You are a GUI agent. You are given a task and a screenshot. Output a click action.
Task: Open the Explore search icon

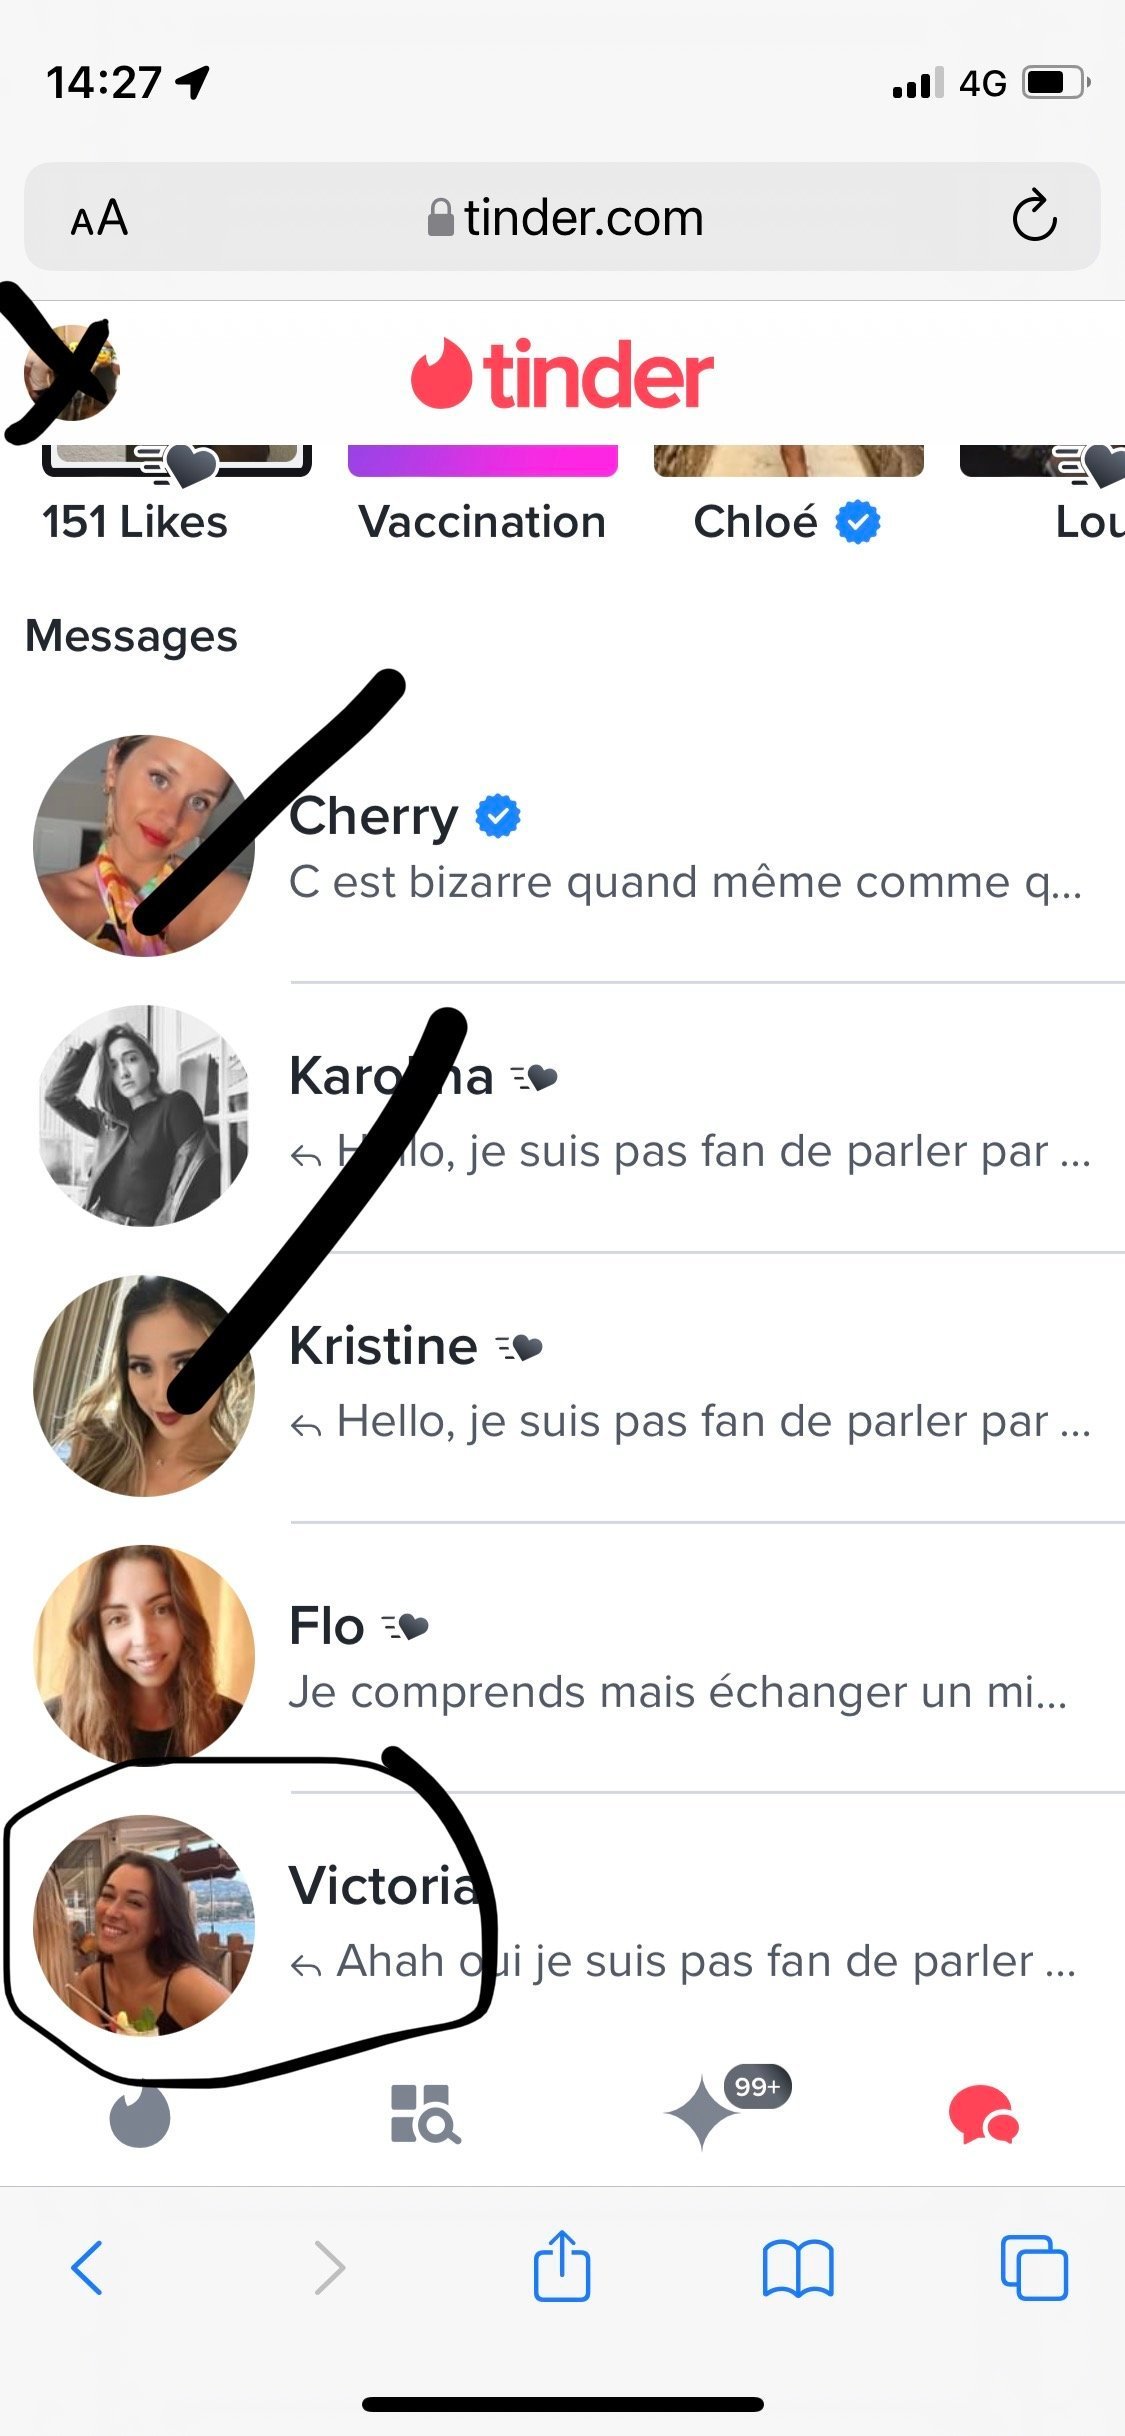424,2114
